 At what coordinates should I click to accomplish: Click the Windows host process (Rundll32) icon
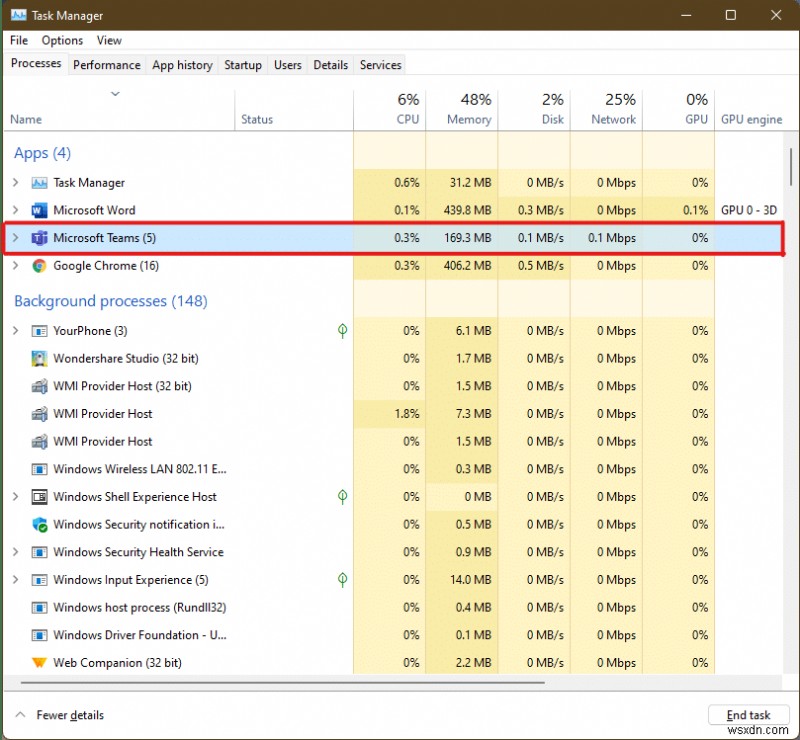[x=39, y=607]
